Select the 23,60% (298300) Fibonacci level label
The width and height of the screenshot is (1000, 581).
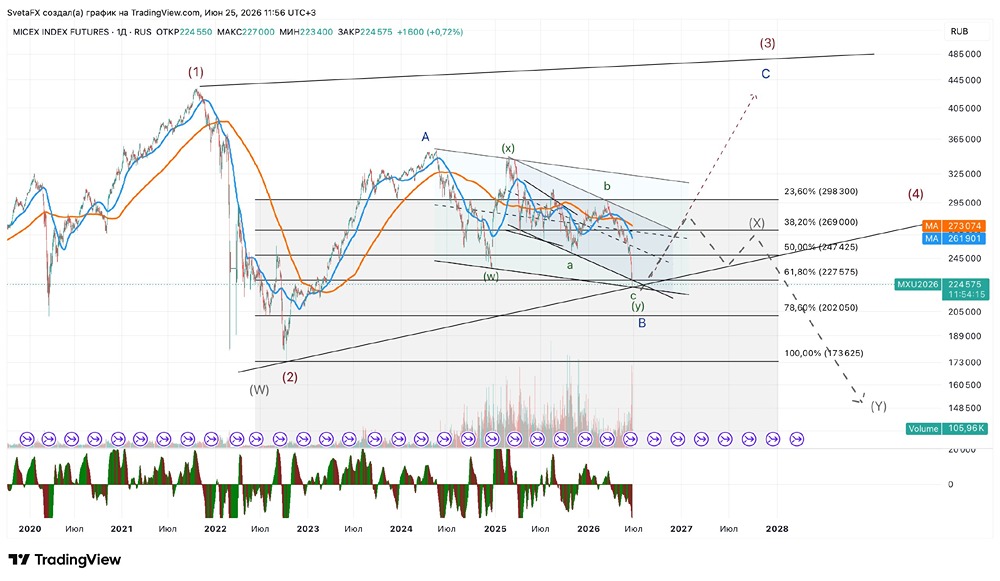821,191
